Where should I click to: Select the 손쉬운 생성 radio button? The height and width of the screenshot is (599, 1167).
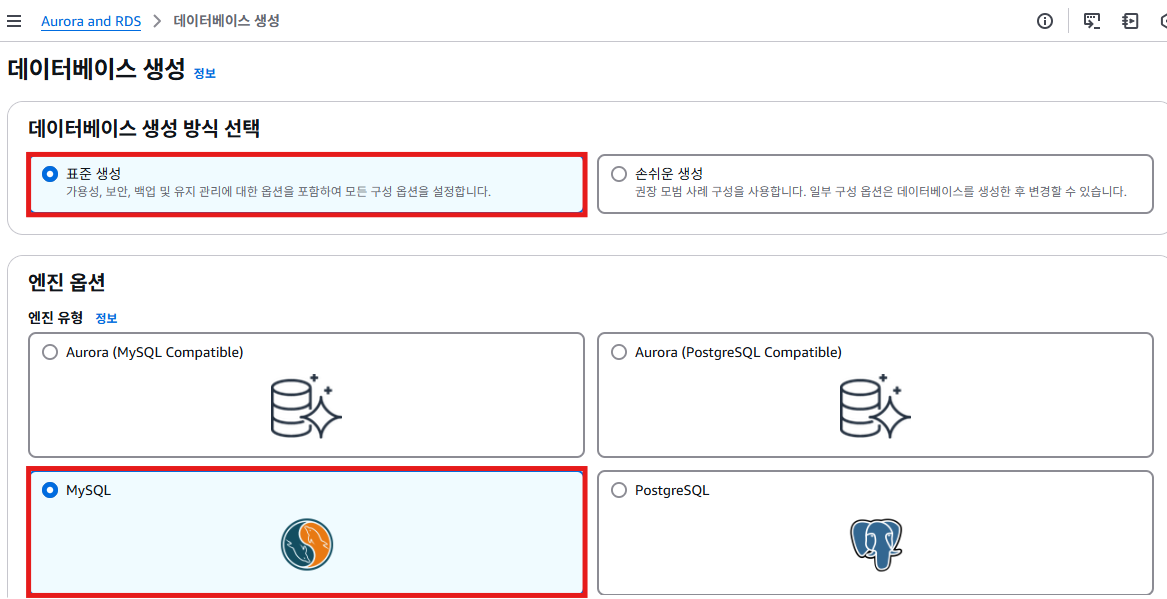(618, 174)
